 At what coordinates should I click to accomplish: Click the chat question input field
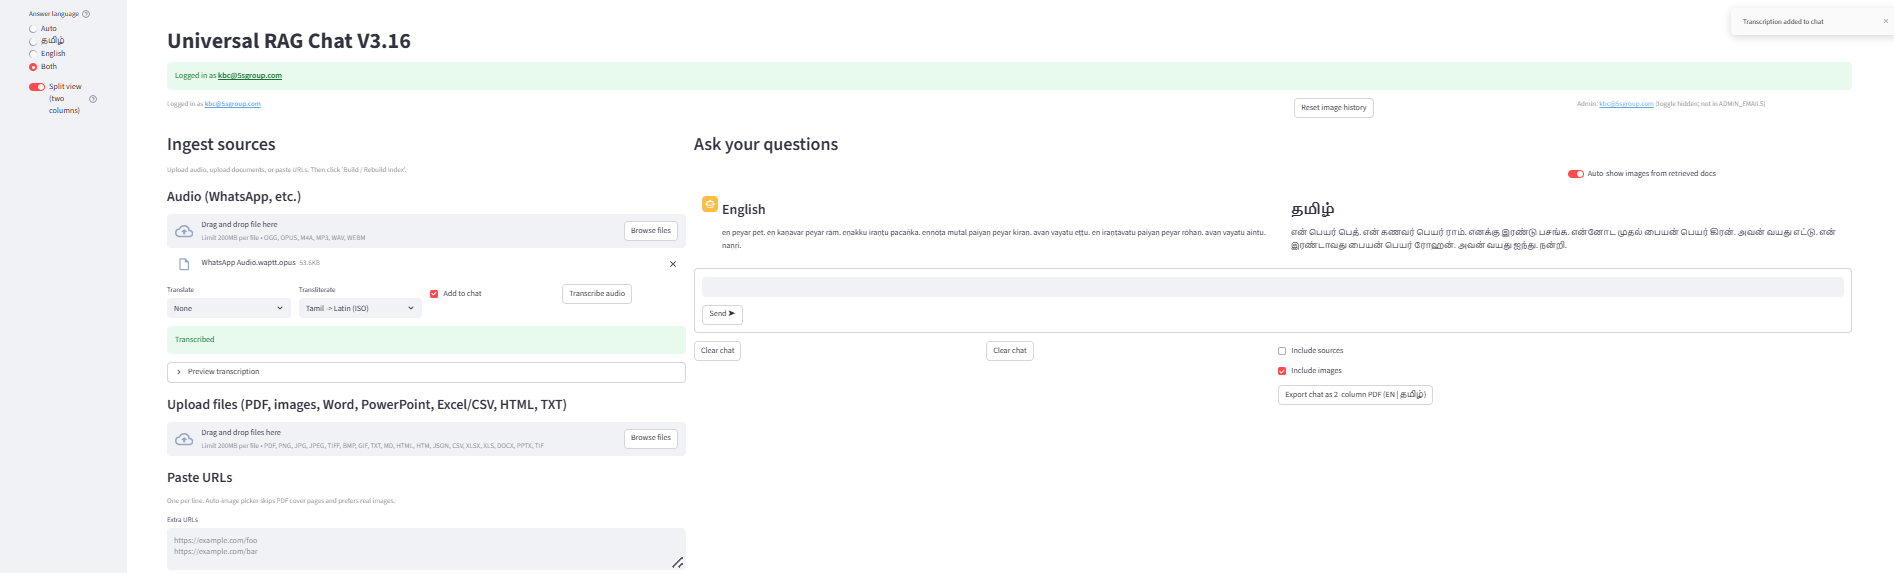1272,288
